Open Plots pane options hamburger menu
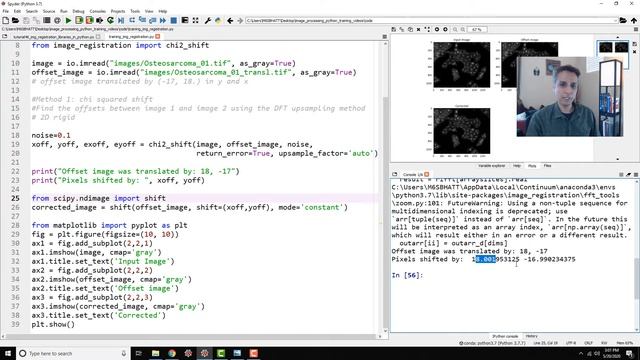Viewport: 640px width, 360px height. click(x=636, y=29)
